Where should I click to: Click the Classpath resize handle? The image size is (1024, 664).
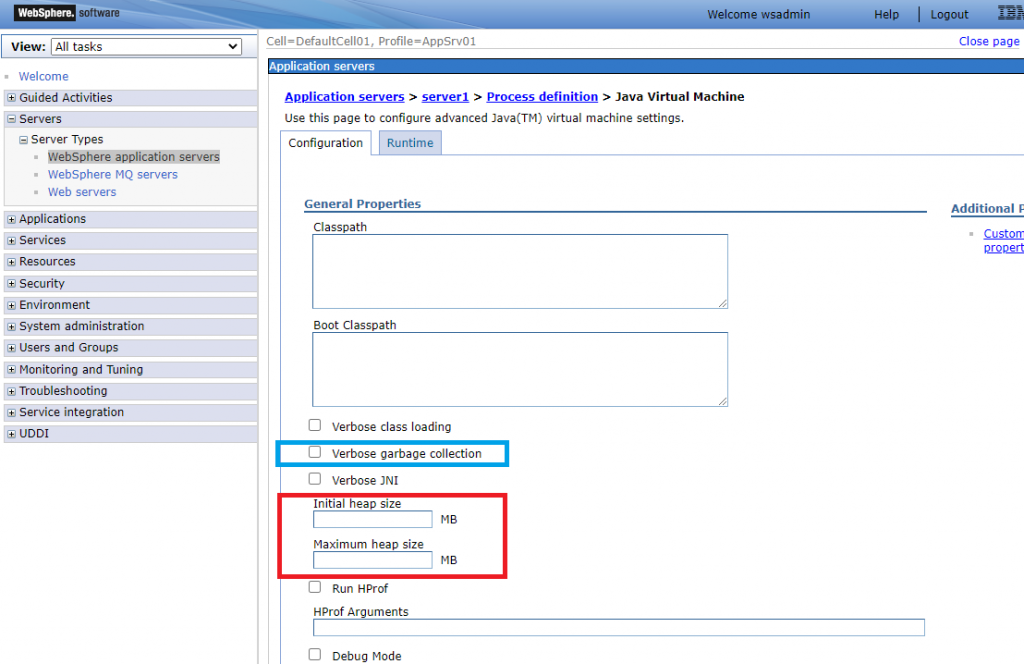coord(722,303)
